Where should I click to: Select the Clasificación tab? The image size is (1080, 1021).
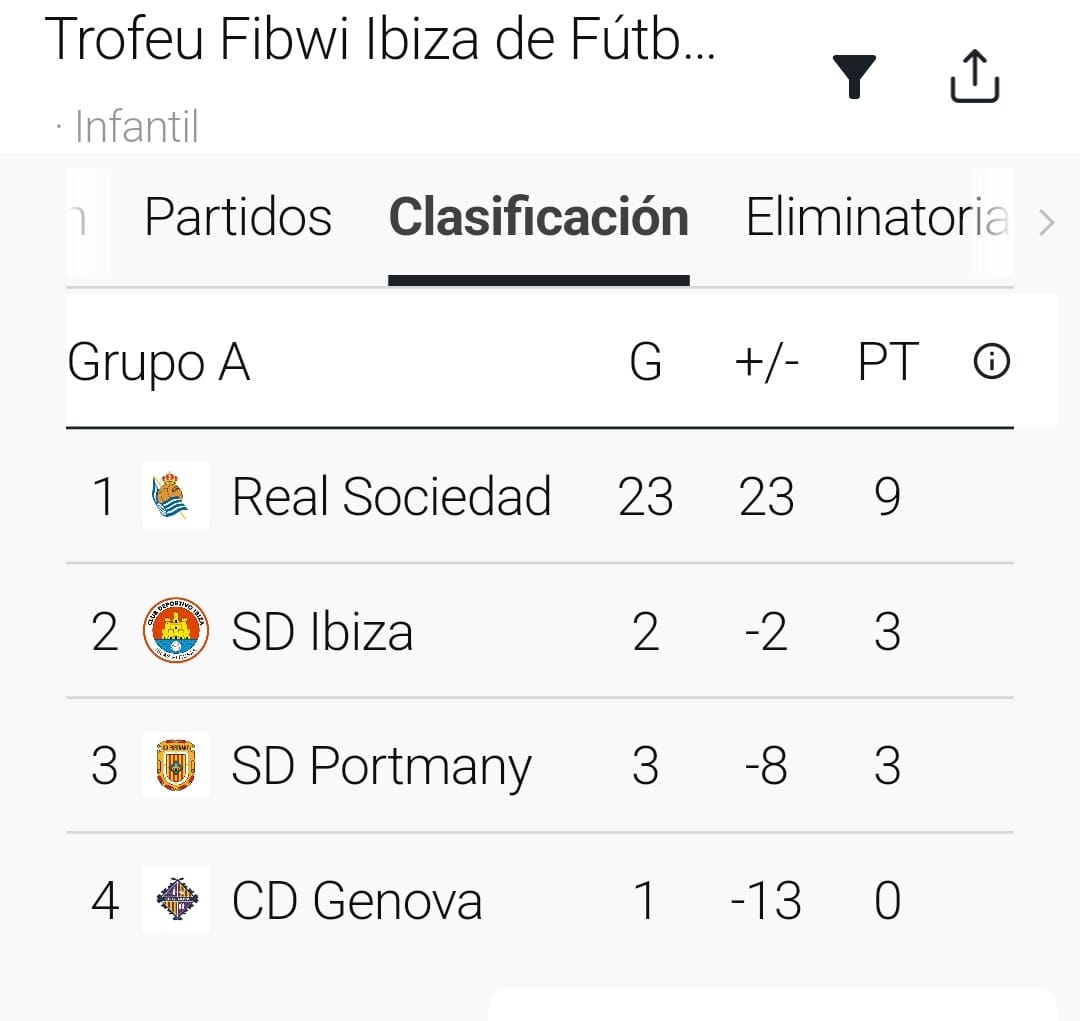[538, 217]
